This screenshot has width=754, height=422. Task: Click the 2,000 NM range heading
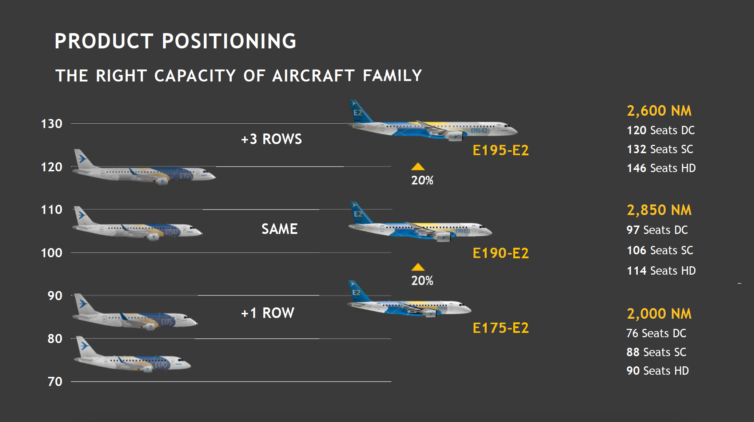point(659,314)
